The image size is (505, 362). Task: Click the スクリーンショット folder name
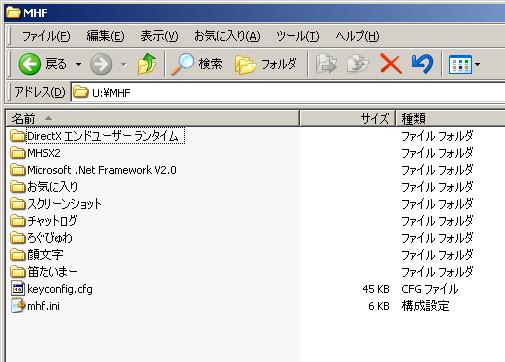pos(64,204)
